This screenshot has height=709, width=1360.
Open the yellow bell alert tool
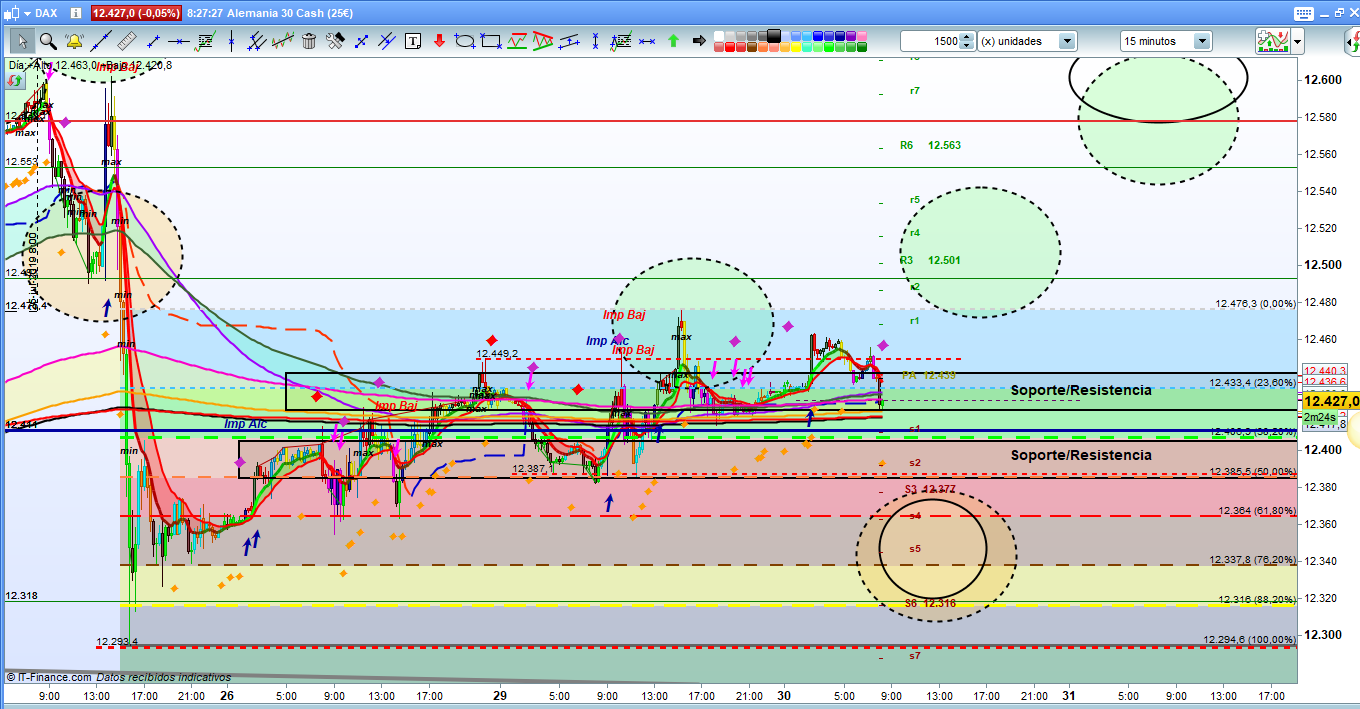(74, 41)
